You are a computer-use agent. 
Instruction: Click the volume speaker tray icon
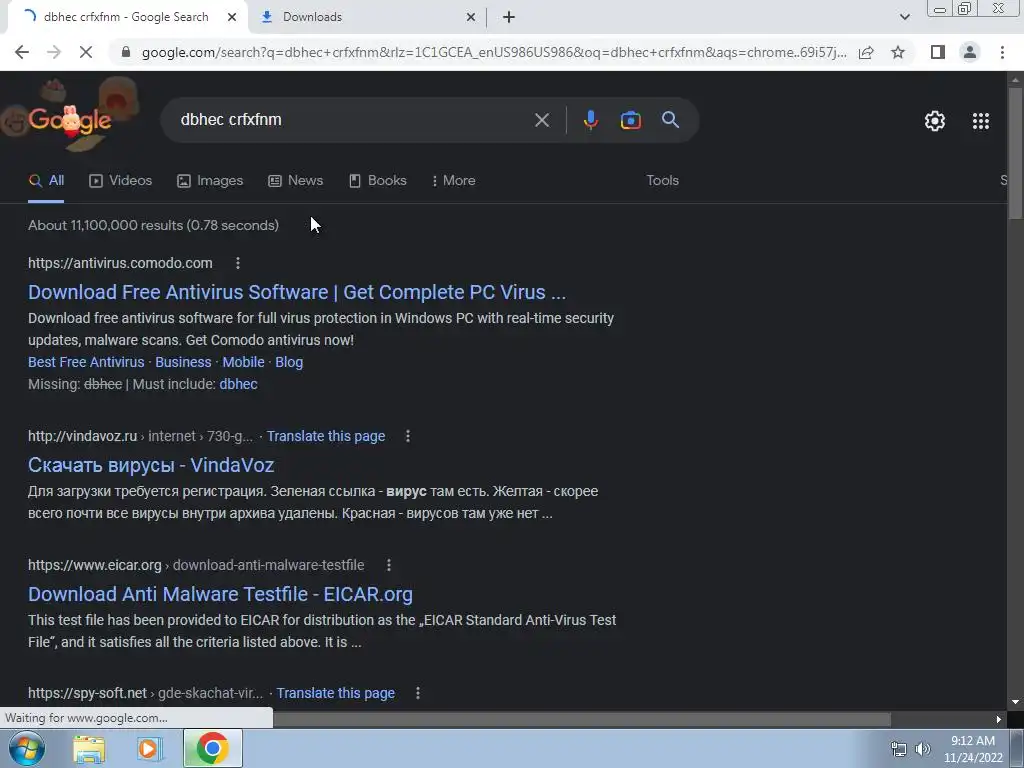923,749
